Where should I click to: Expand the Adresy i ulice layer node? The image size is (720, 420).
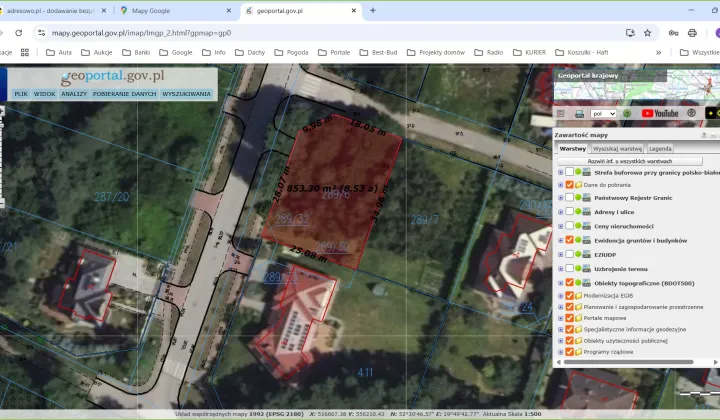[560, 212]
